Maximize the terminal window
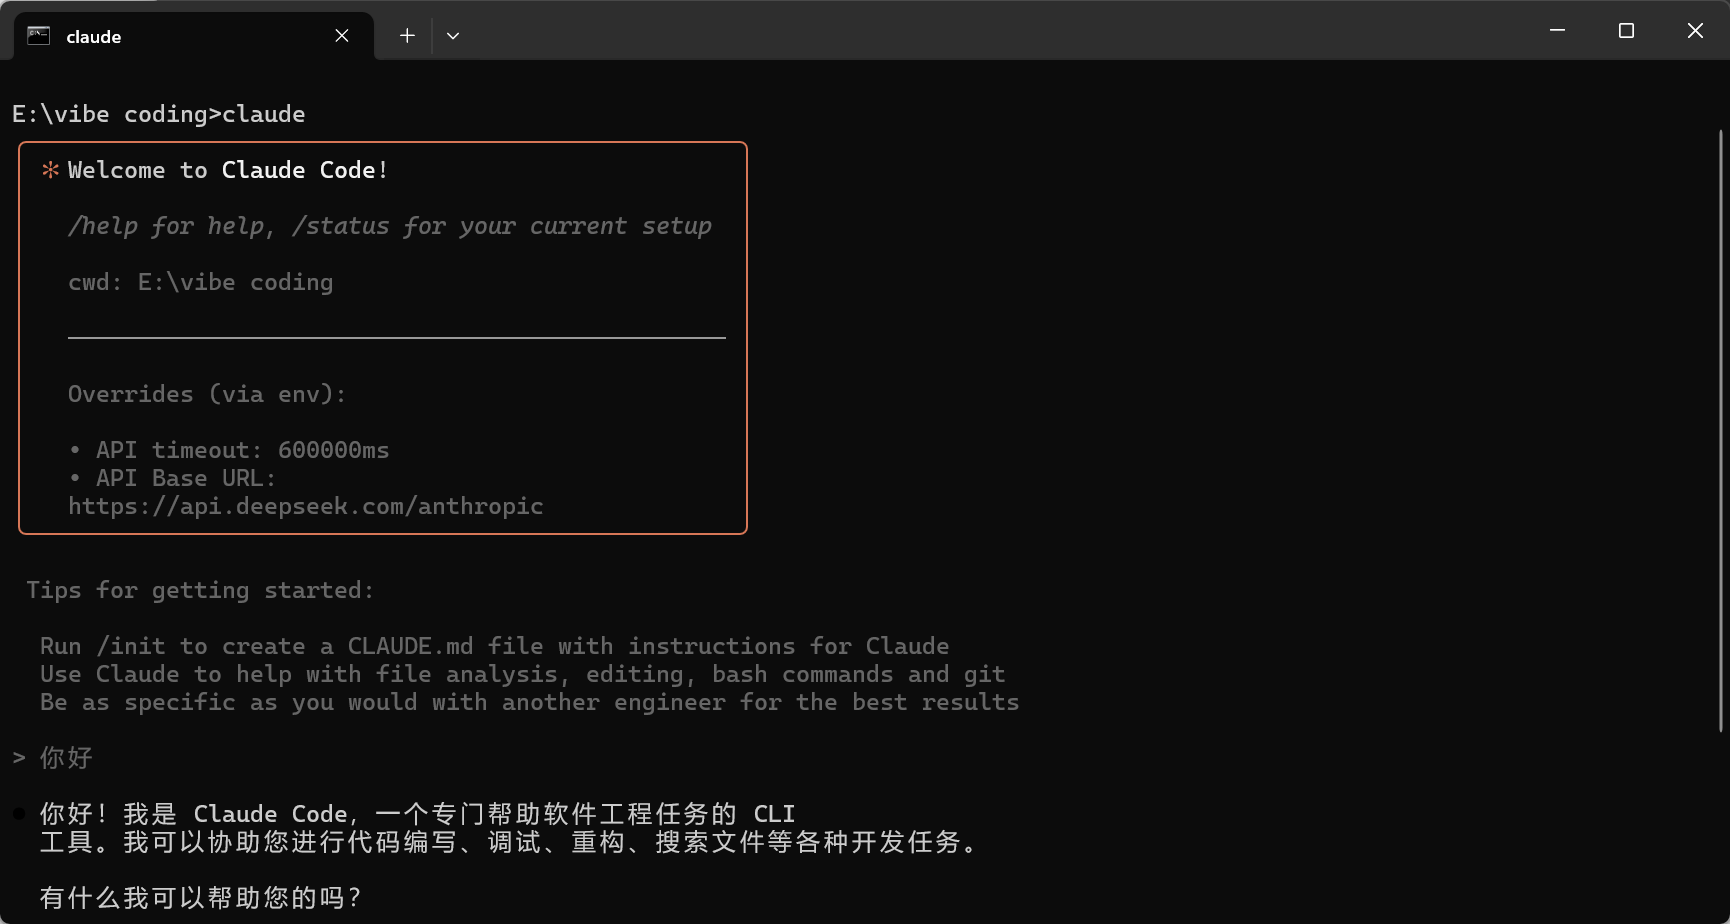 tap(1626, 31)
